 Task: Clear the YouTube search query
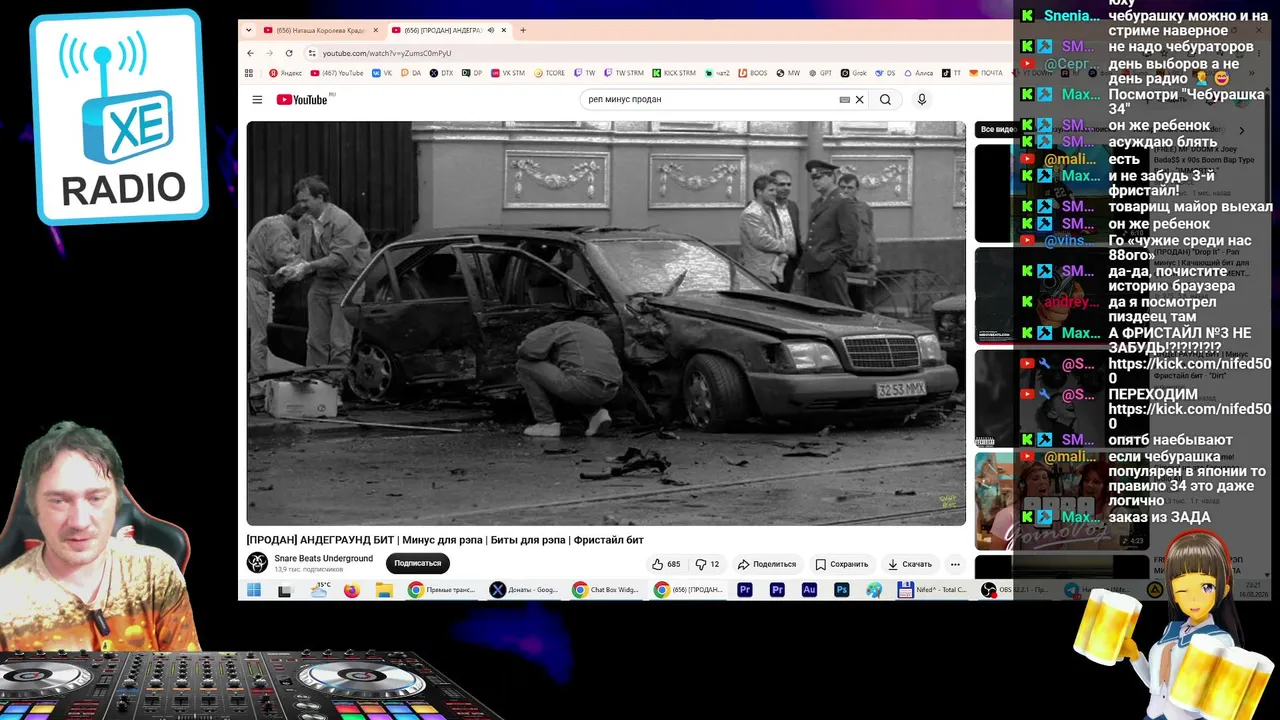tap(859, 99)
